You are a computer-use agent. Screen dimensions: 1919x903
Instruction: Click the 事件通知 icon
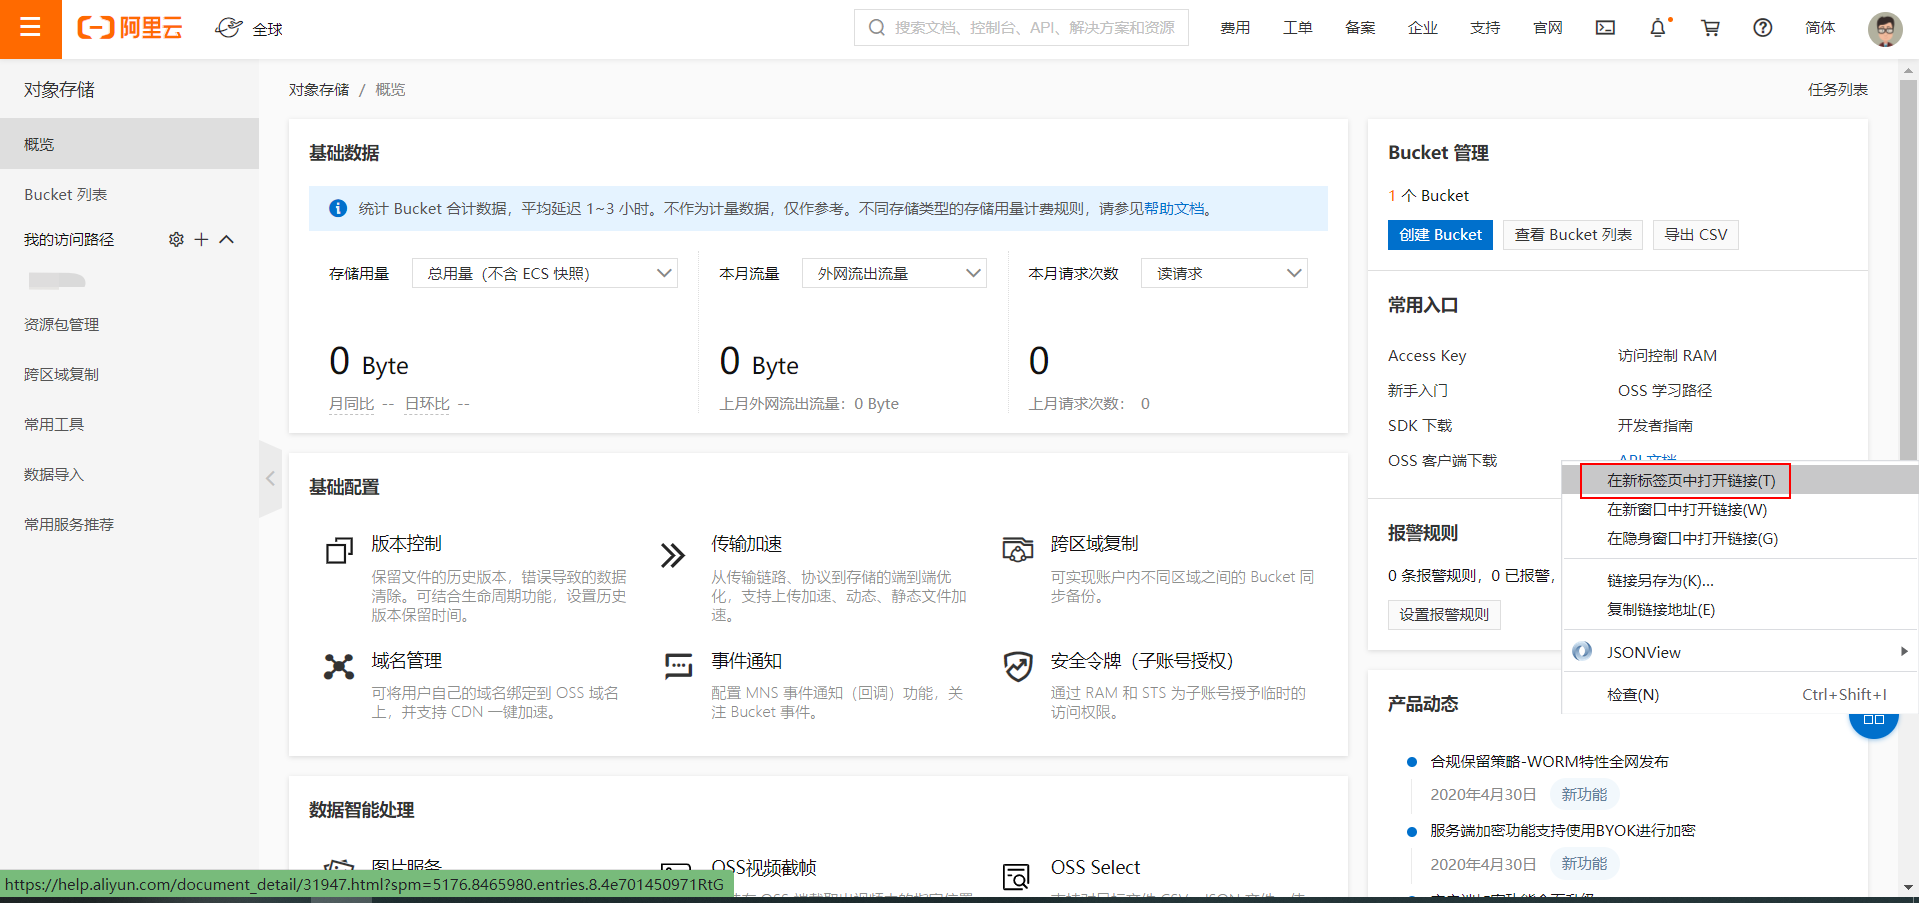678,665
